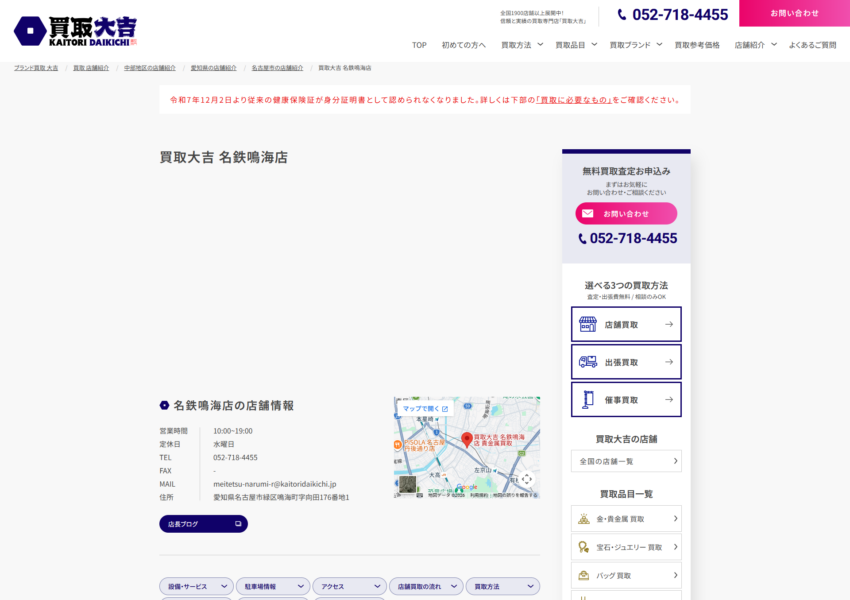Image resolution: width=850 pixels, height=600 pixels.
Task: Click the gem icon for 宝石・ジュエリー 買取
Action: pyautogui.click(x=584, y=547)
